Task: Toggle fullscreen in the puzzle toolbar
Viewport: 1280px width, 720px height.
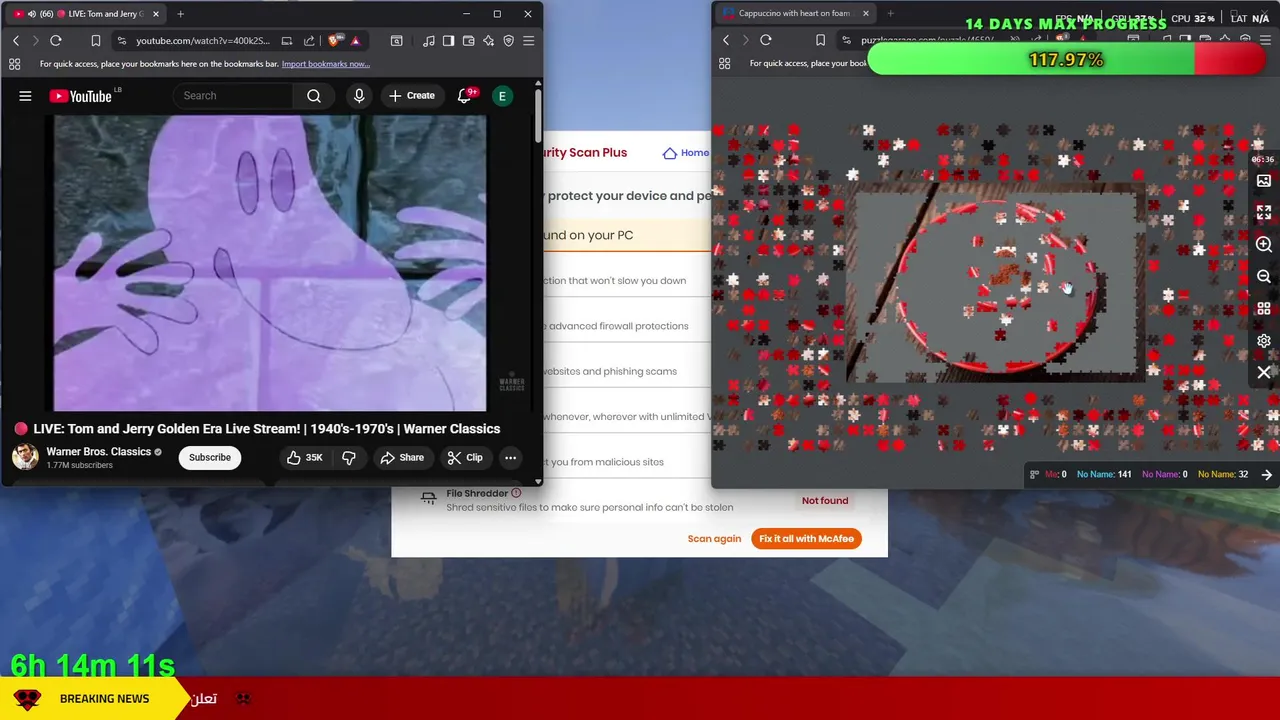Action: click(1264, 213)
